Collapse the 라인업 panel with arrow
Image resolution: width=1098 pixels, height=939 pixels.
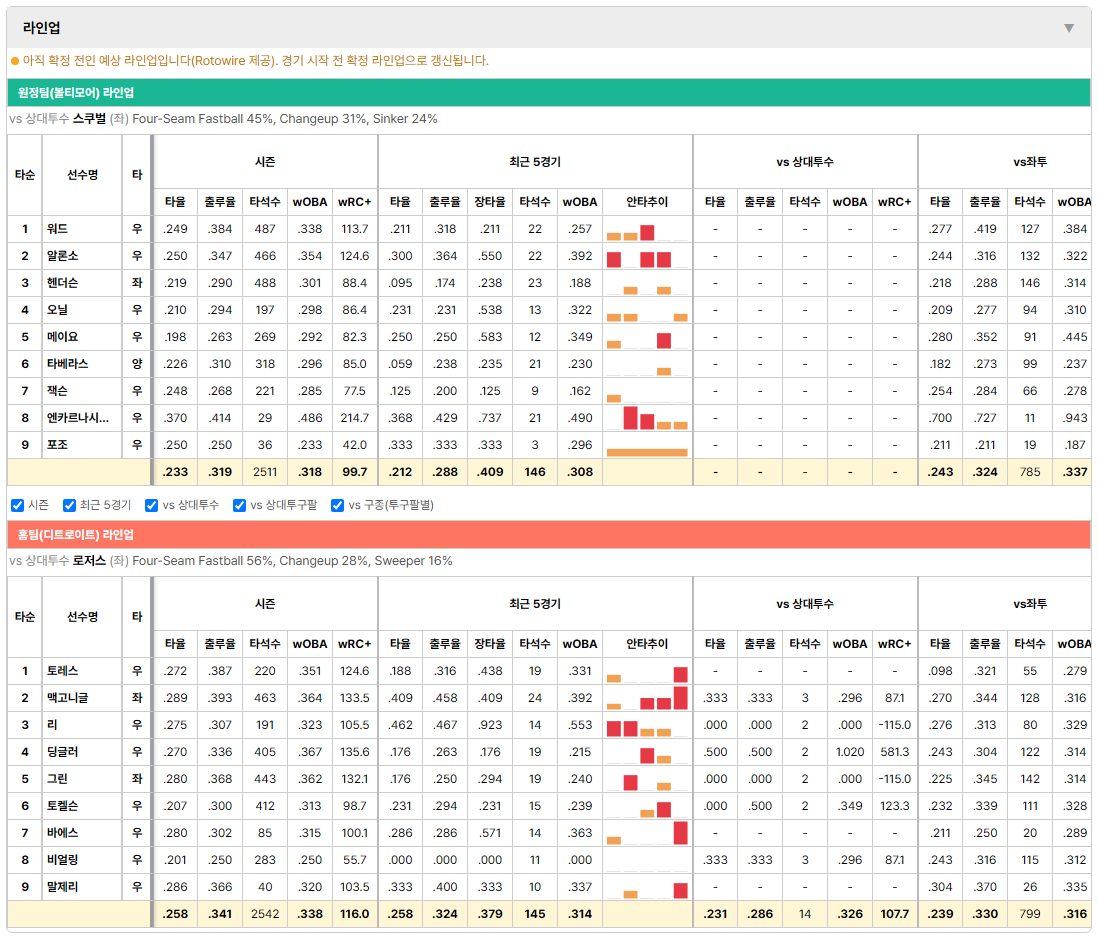pos(1069,28)
